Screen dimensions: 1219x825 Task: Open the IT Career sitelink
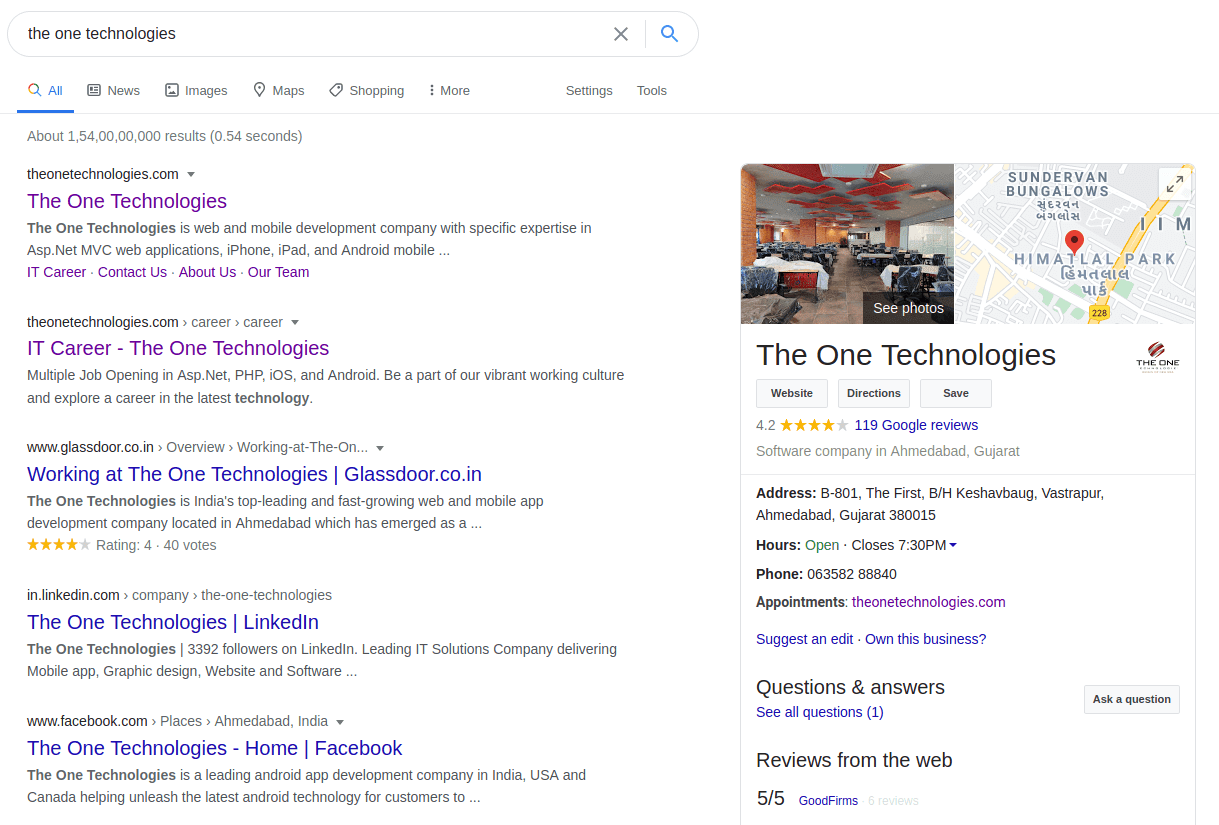coord(57,272)
